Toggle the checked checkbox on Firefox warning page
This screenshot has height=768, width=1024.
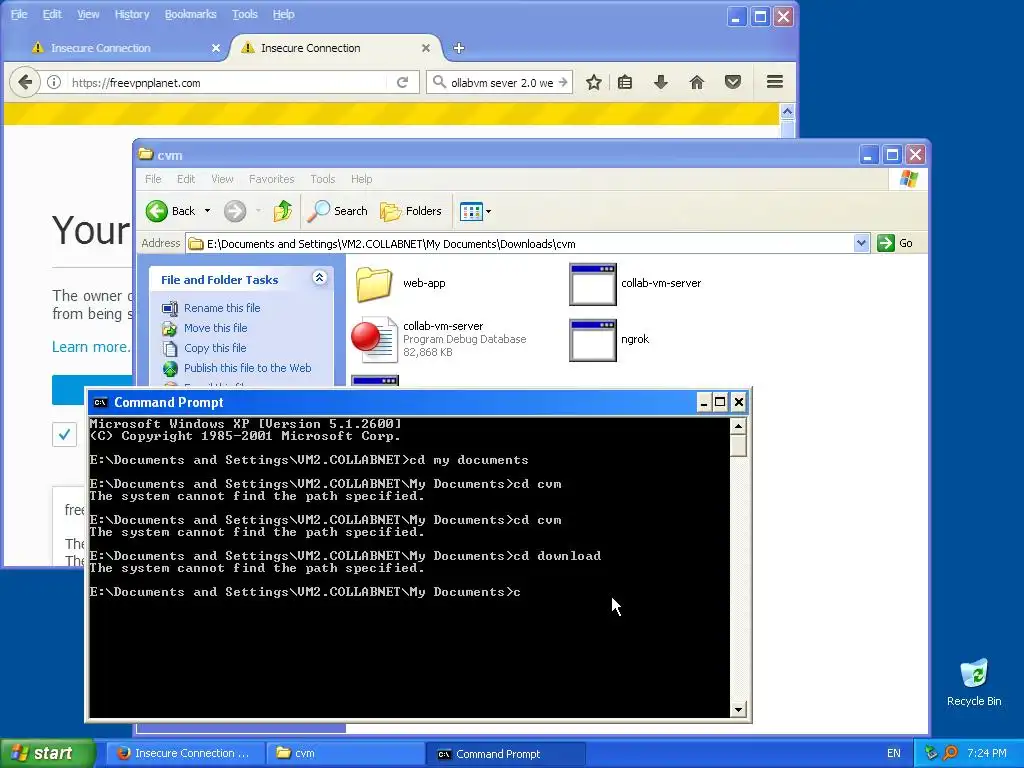(x=65, y=434)
